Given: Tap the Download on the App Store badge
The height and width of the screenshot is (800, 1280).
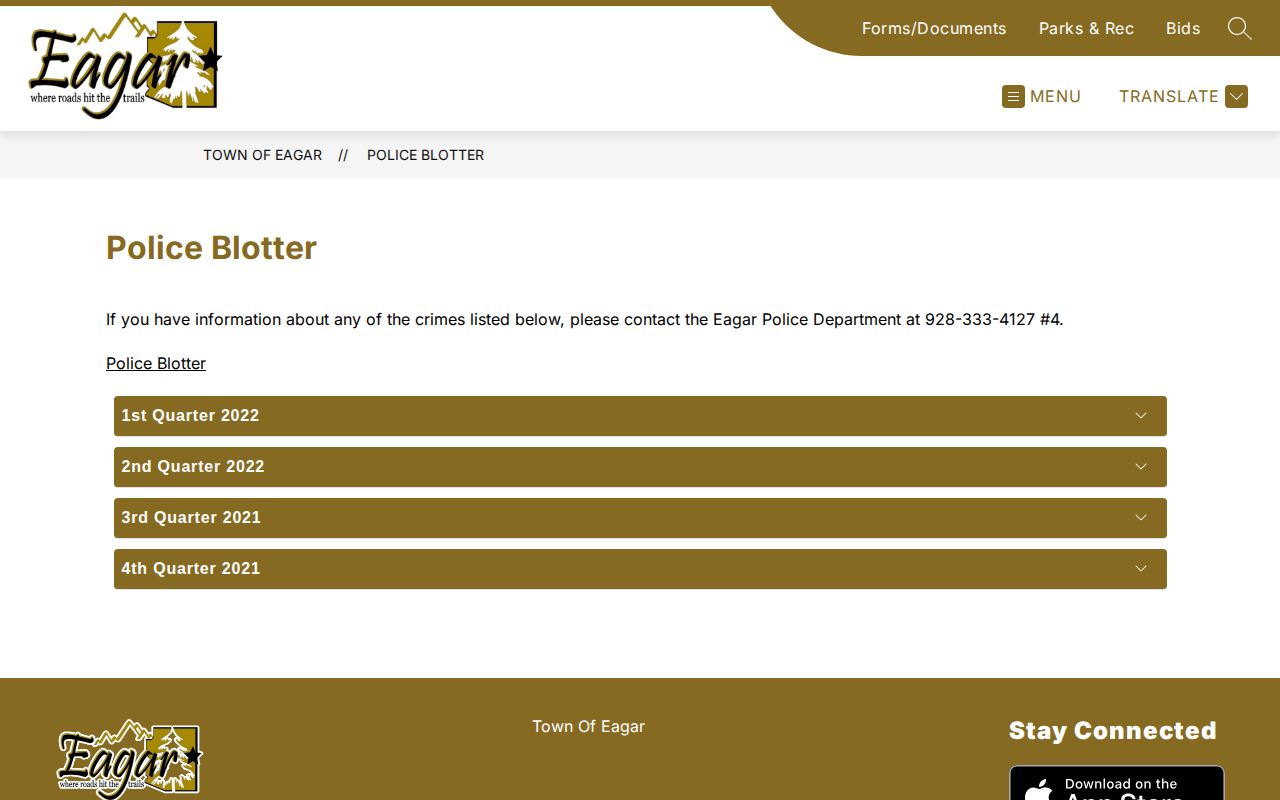Looking at the screenshot, I should point(1116,783).
